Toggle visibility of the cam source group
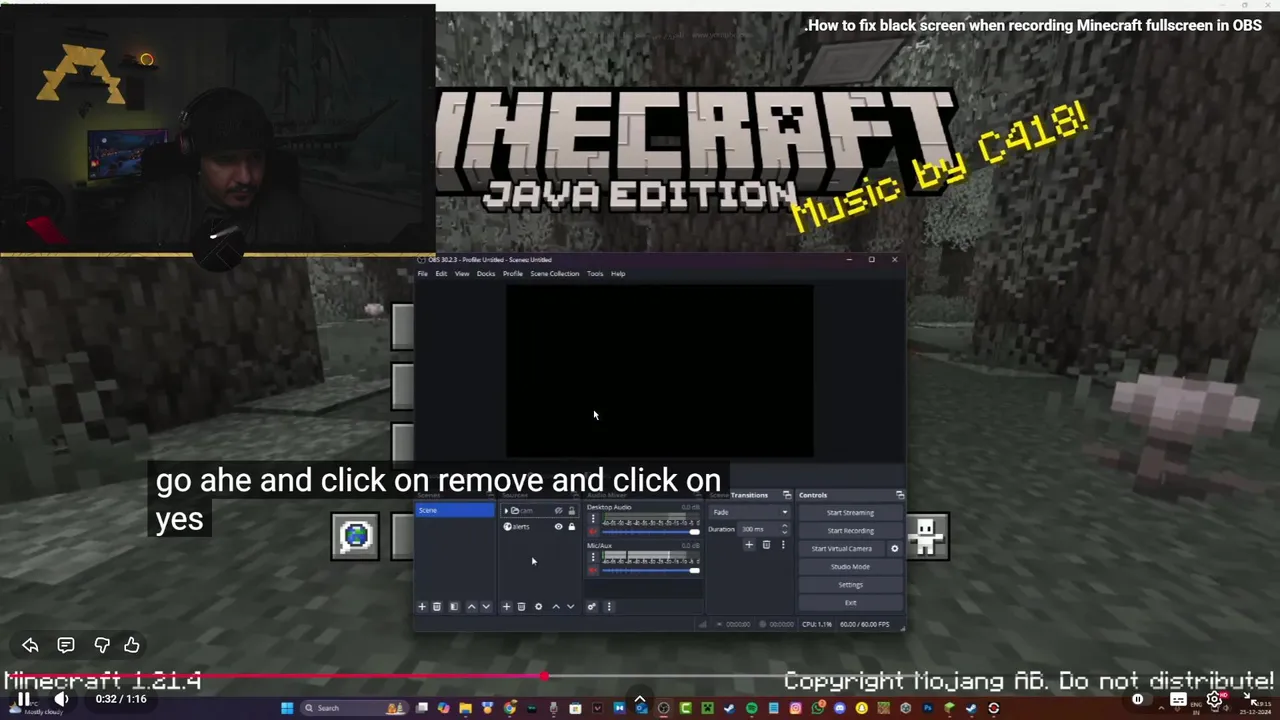The width and height of the screenshot is (1280, 720). tap(559, 511)
